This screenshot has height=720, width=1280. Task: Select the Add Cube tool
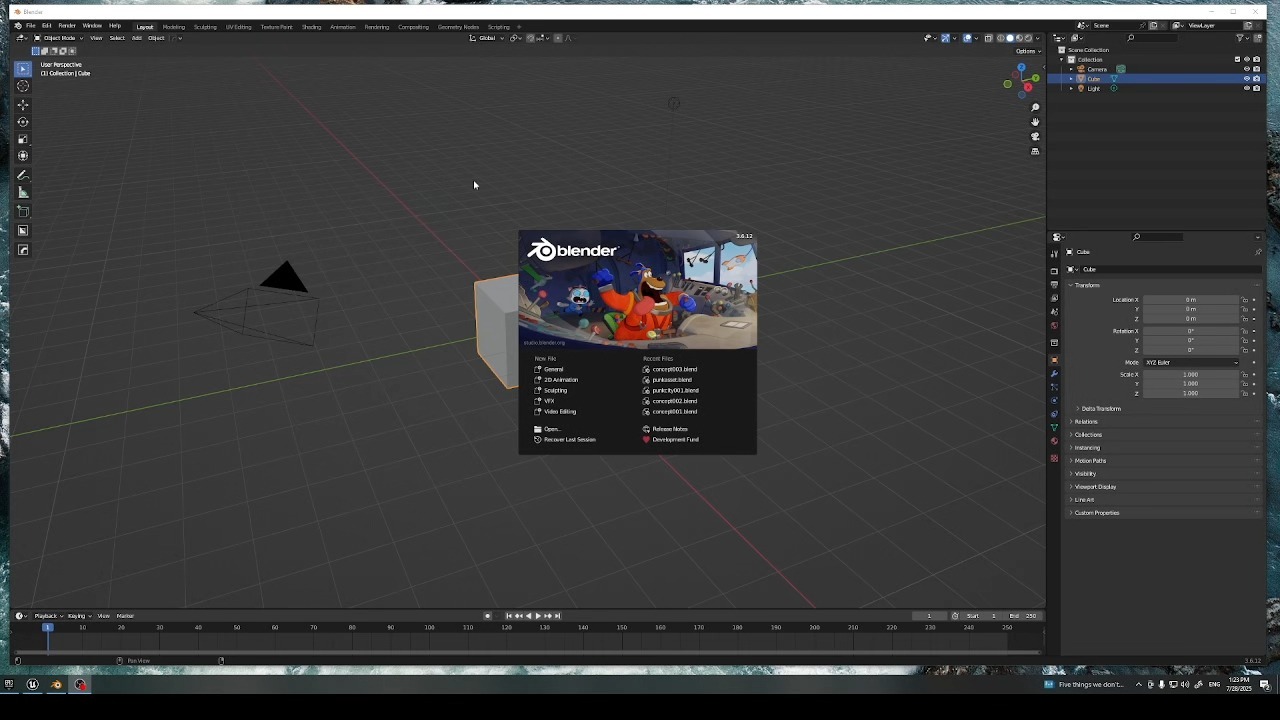[x=23, y=211]
